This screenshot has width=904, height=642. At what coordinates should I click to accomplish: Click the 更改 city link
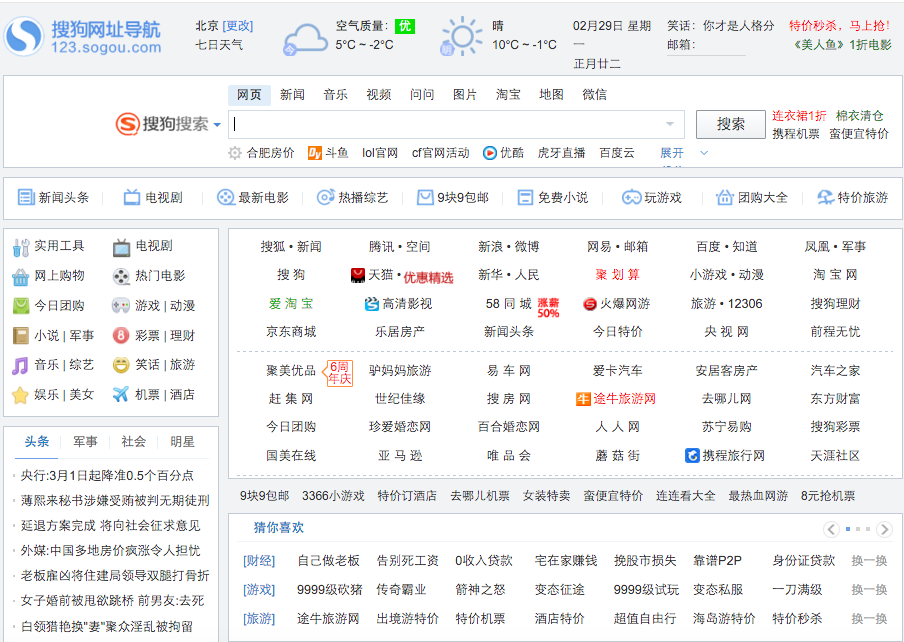(238, 26)
